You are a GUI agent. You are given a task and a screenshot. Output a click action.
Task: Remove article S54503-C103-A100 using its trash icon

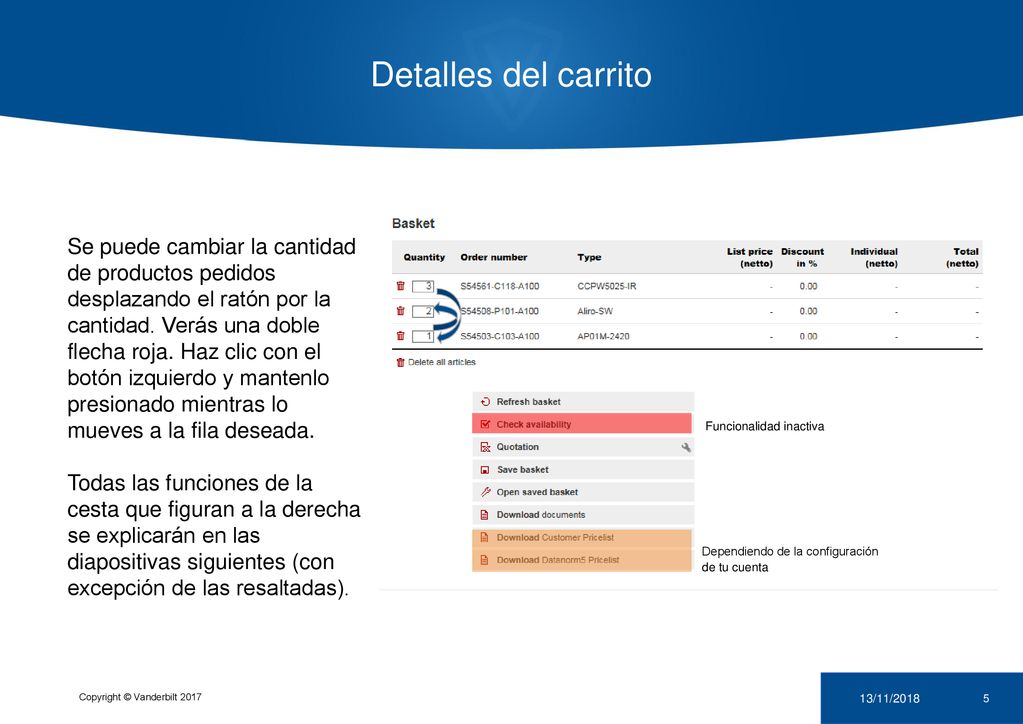point(401,336)
